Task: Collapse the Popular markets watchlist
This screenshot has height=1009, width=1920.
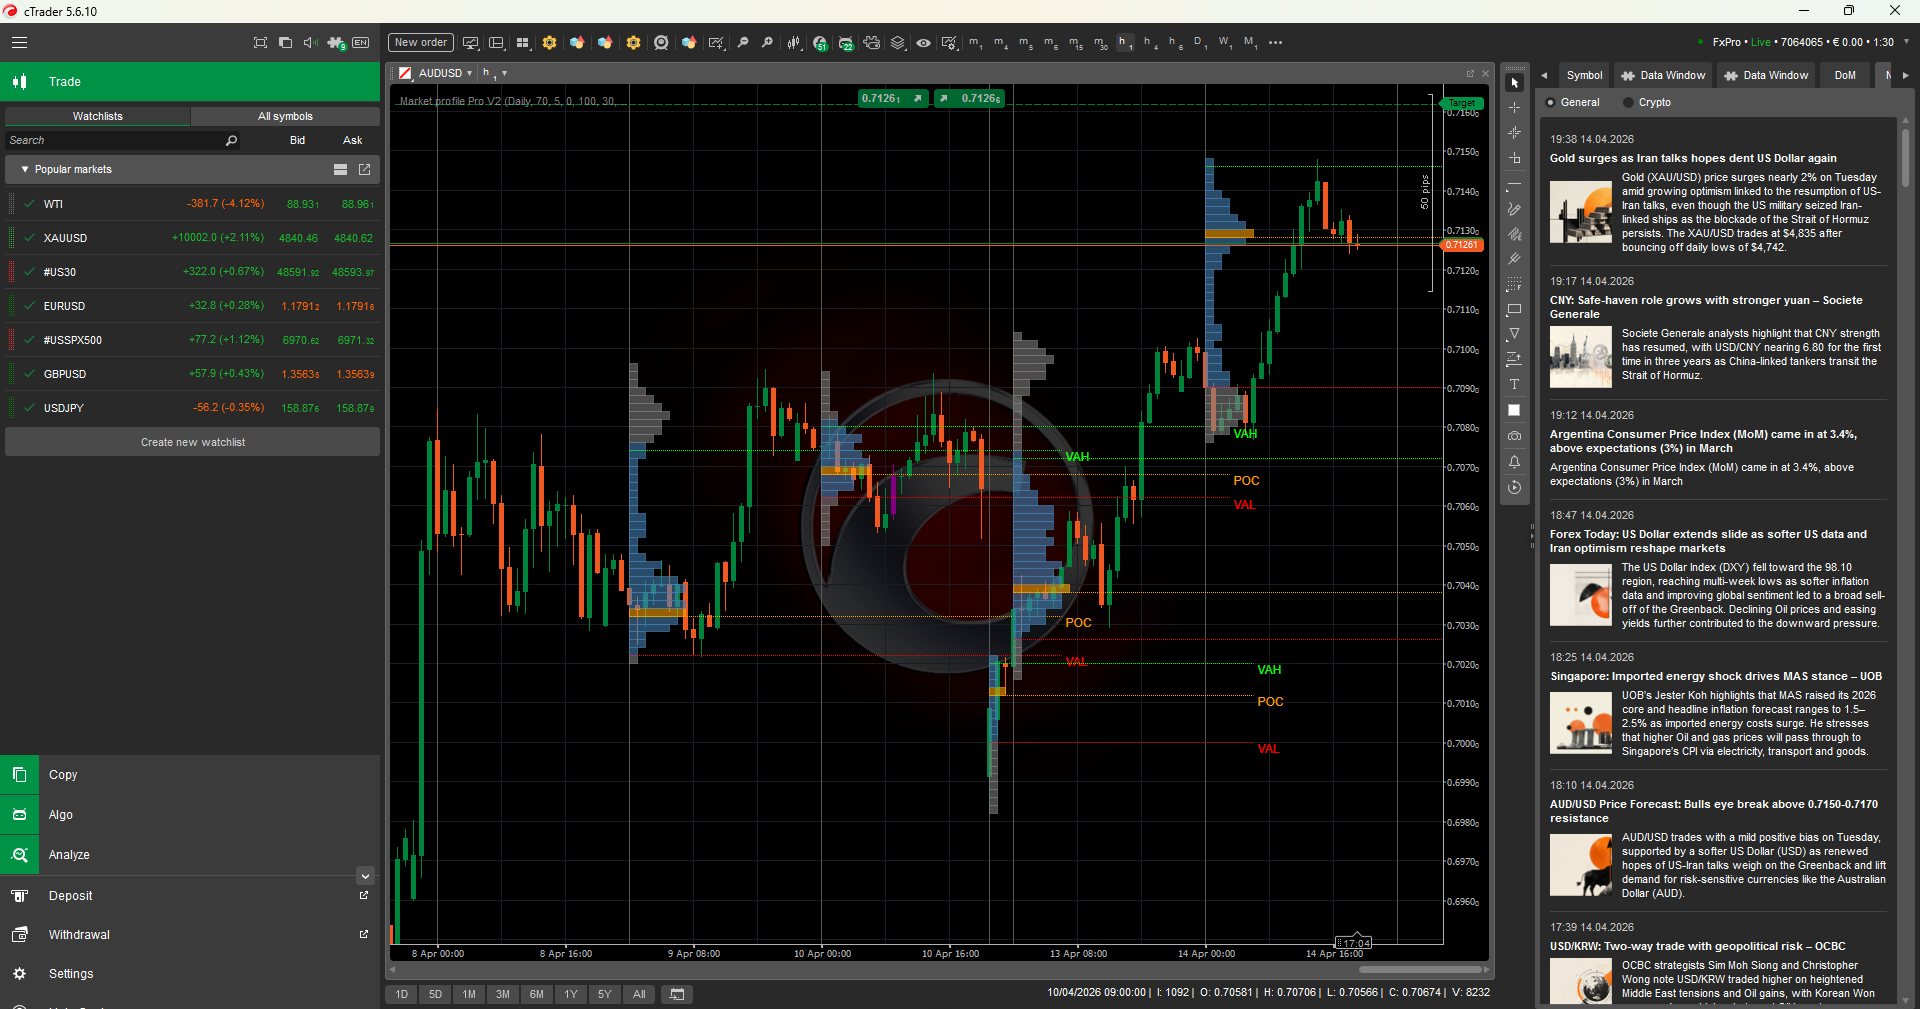Action: point(22,169)
